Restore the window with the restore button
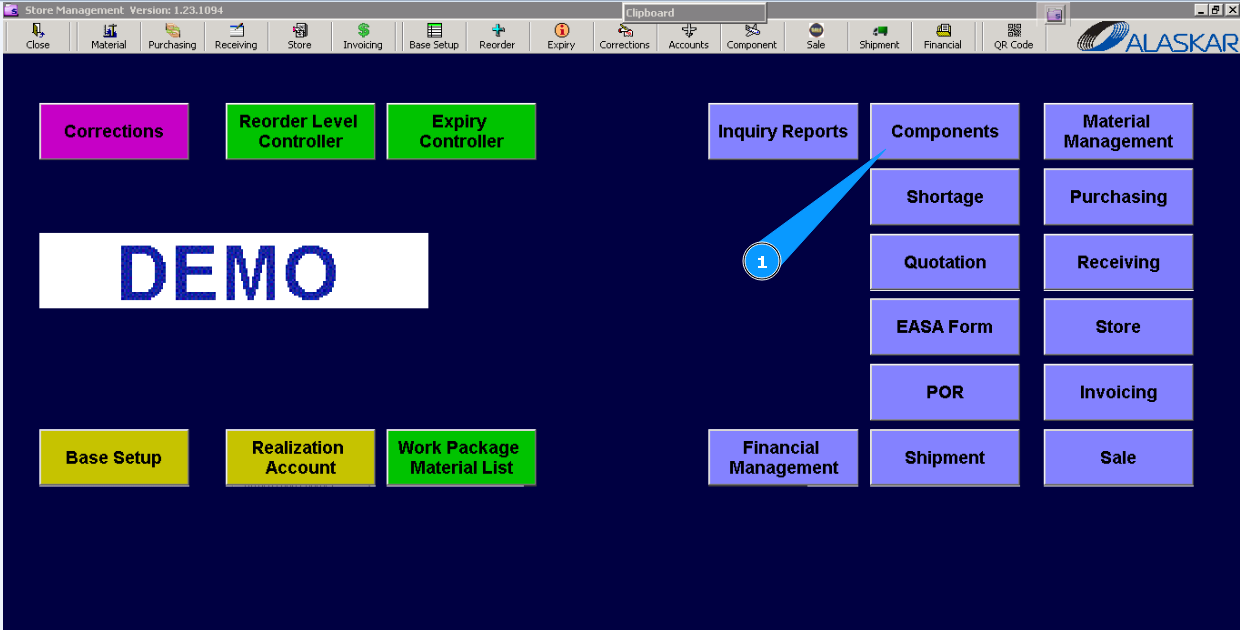 pyautogui.click(x=1215, y=9)
